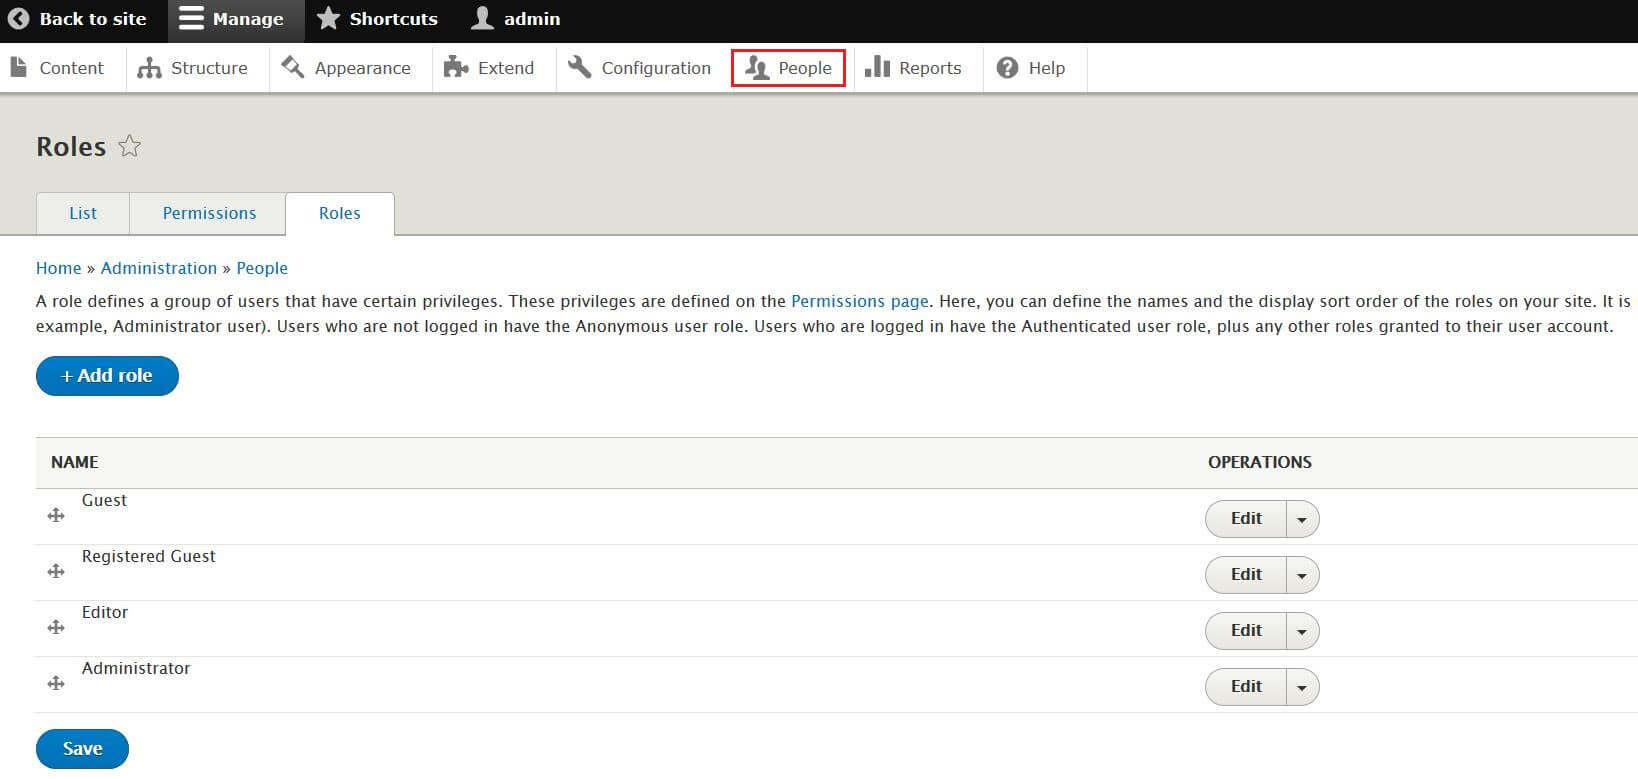Expand operations dropdown arrow for Guest
The height and width of the screenshot is (779, 1638).
(x=1301, y=519)
